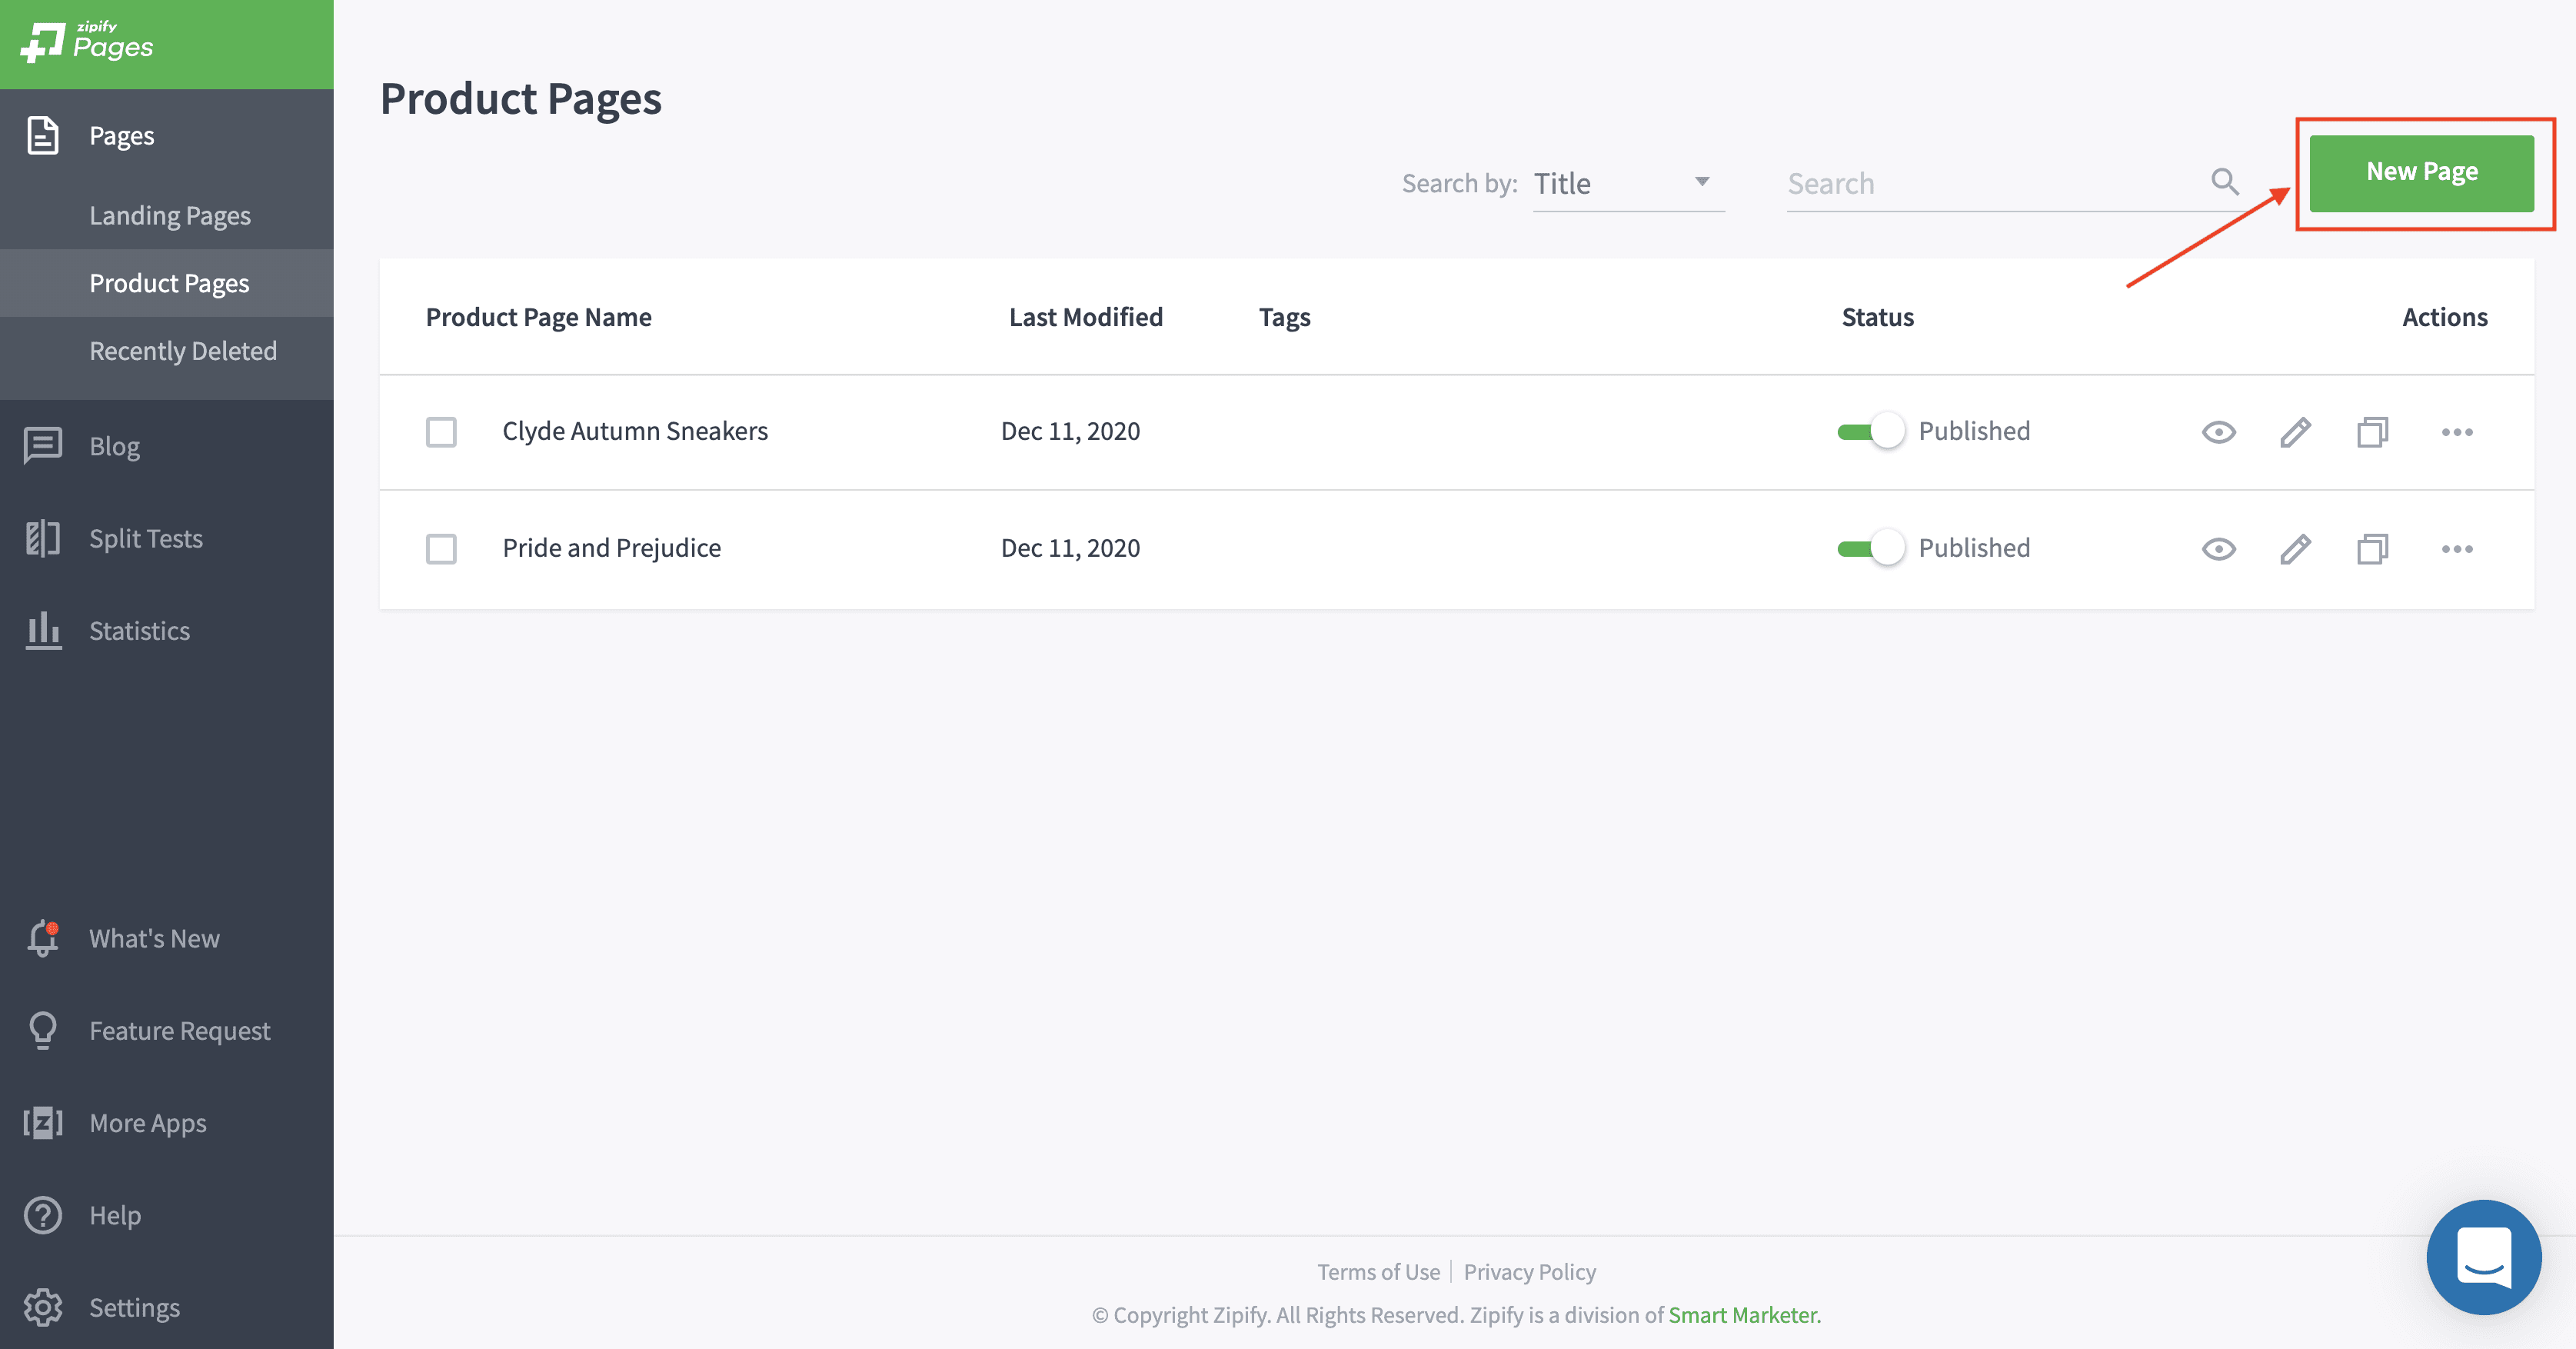Select the Clyde Autumn Sneakers checkbox

pos(441,432)
